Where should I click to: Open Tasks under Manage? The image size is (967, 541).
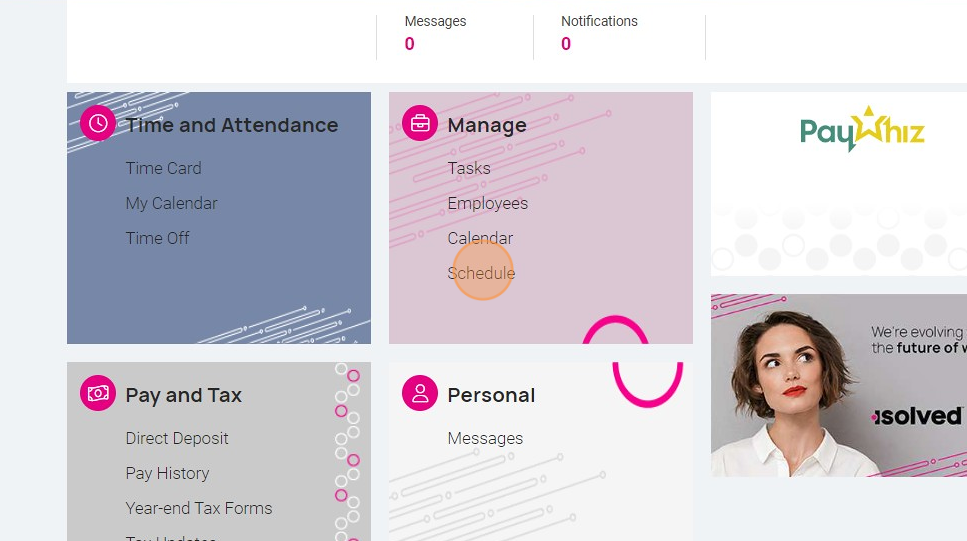[469, 168]
